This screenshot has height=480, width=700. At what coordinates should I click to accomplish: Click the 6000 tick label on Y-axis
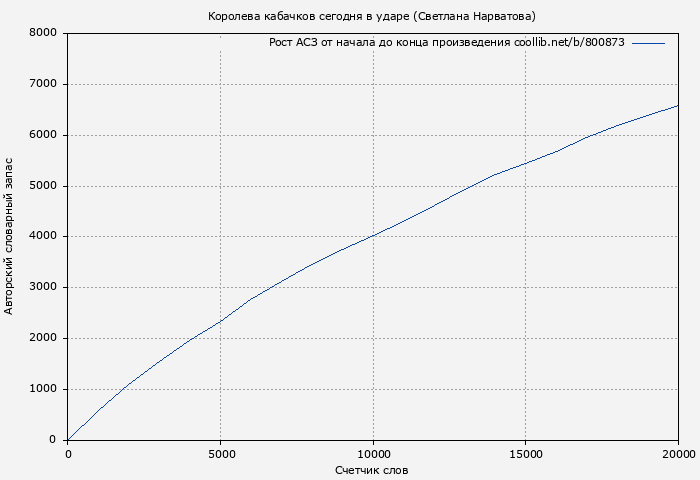click(x=42, y=135)
